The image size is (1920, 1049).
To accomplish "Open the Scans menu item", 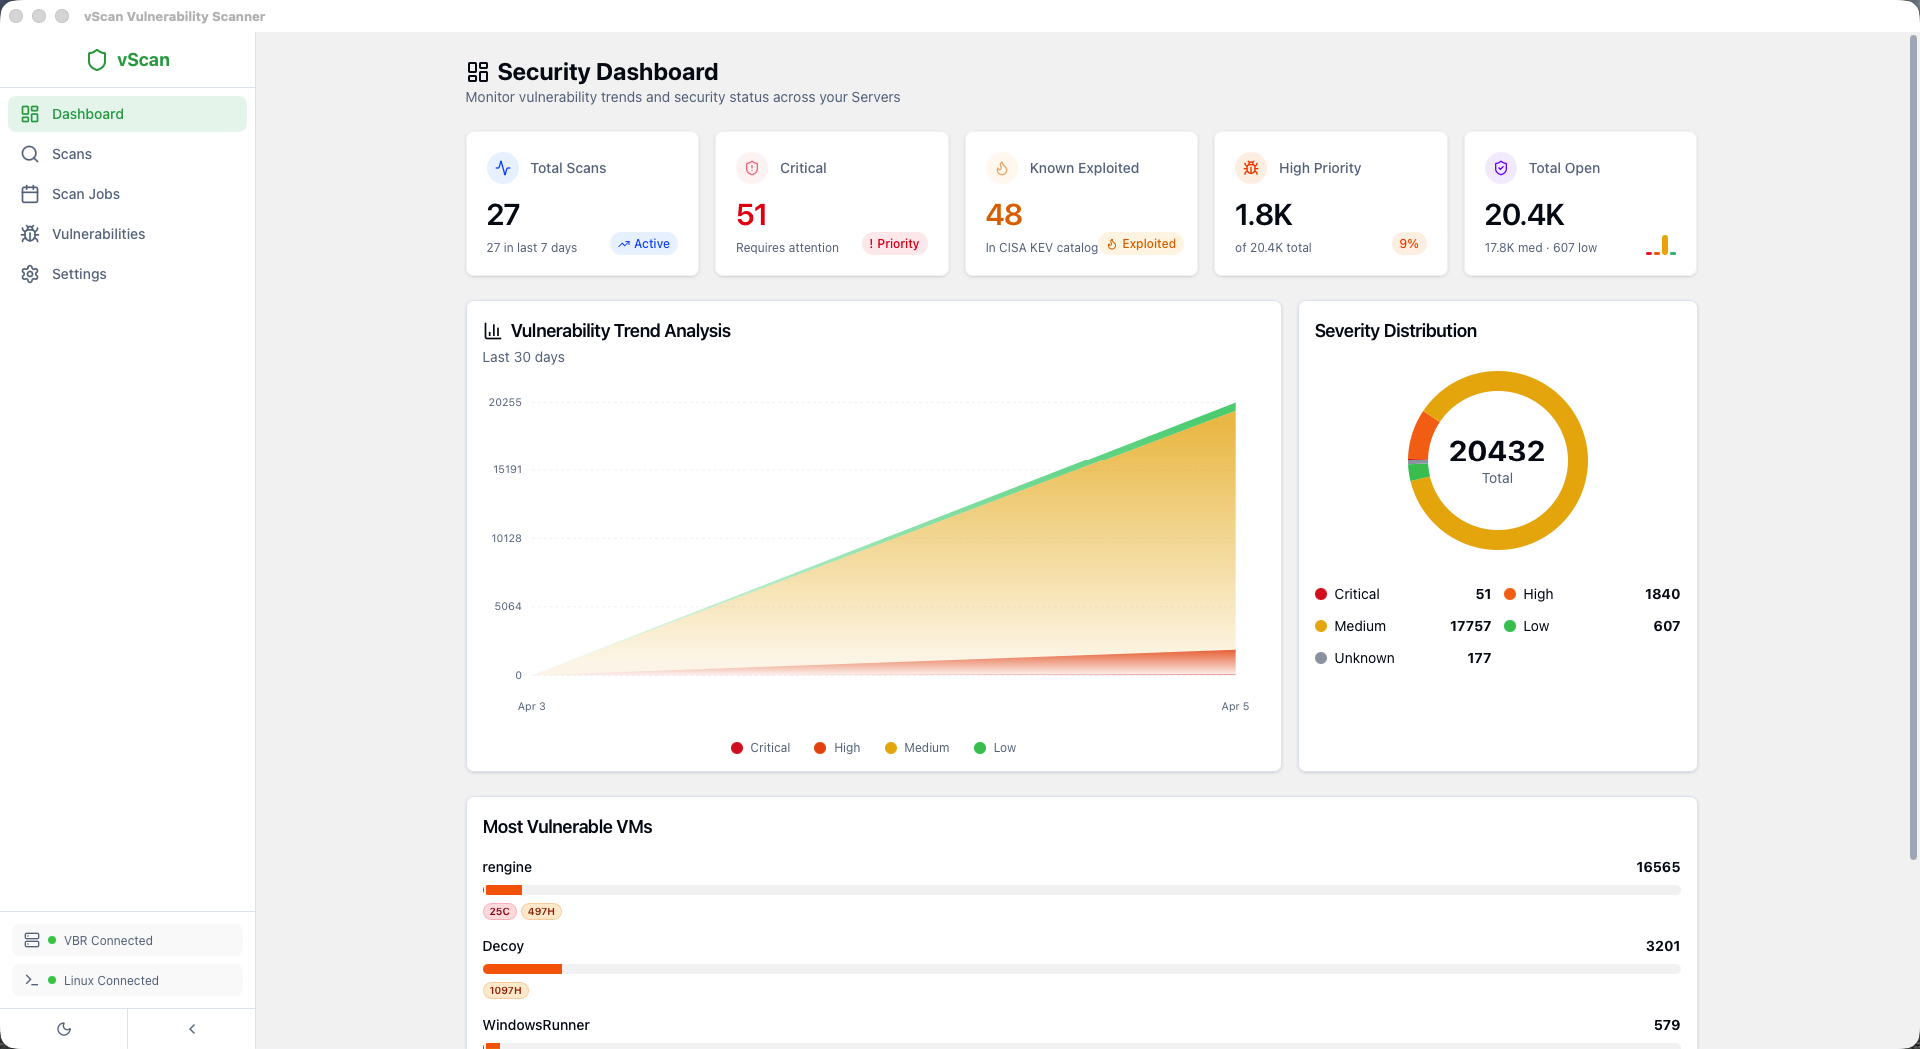I will click(127, 154).
